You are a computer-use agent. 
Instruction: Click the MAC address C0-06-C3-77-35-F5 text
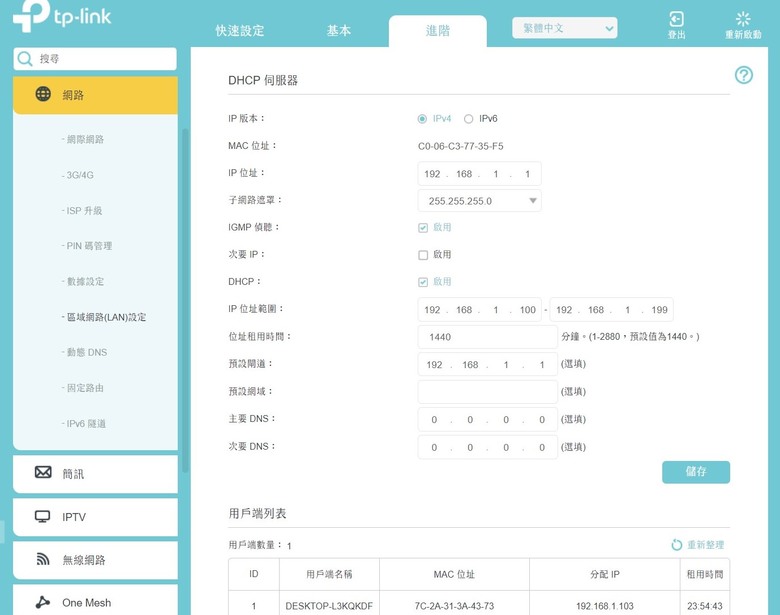pyautogui.click(x=461, y=146)
